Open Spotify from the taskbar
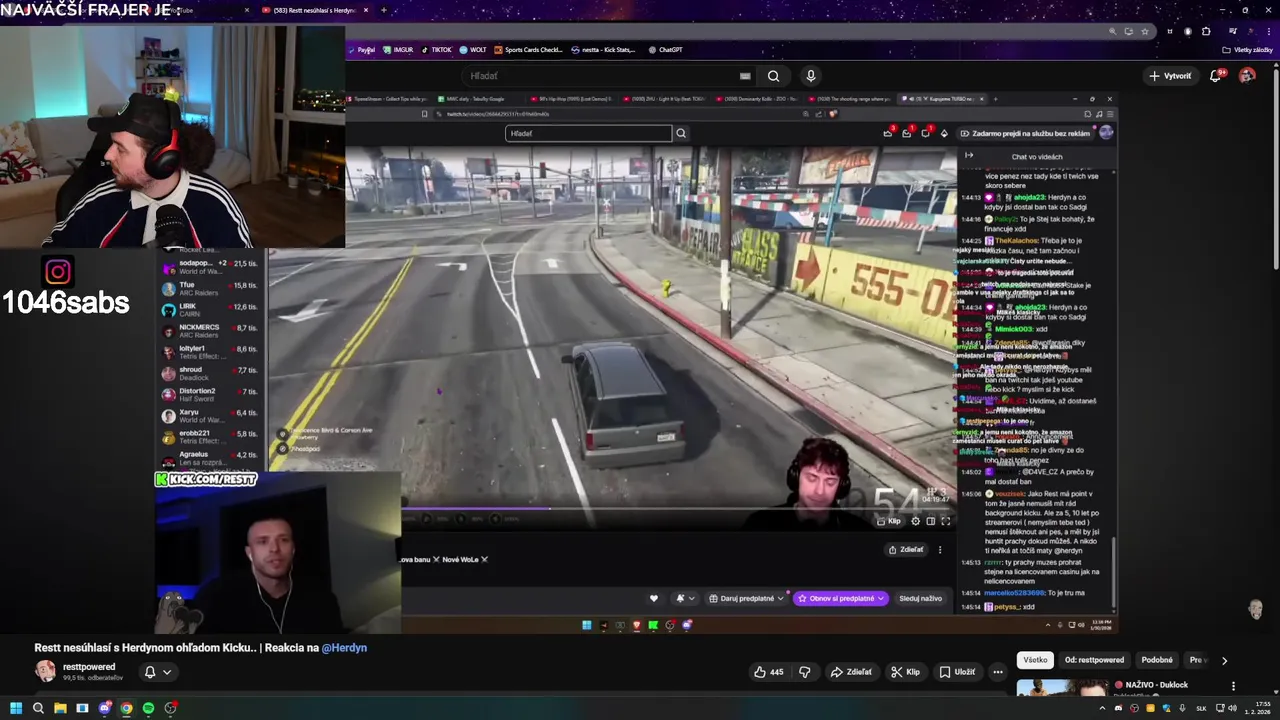 tap(148, 708)
